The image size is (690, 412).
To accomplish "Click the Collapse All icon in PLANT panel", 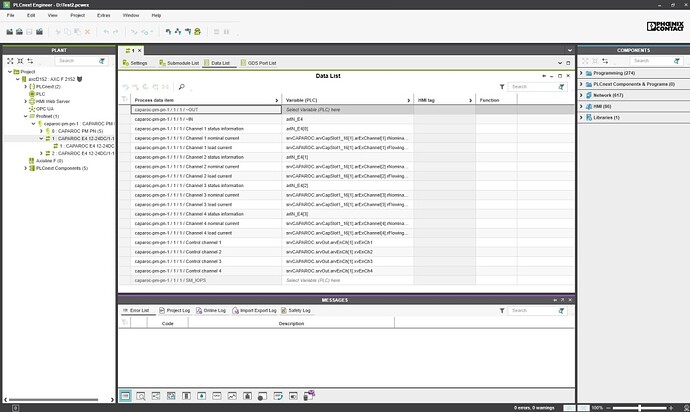I will coord(20,61).
